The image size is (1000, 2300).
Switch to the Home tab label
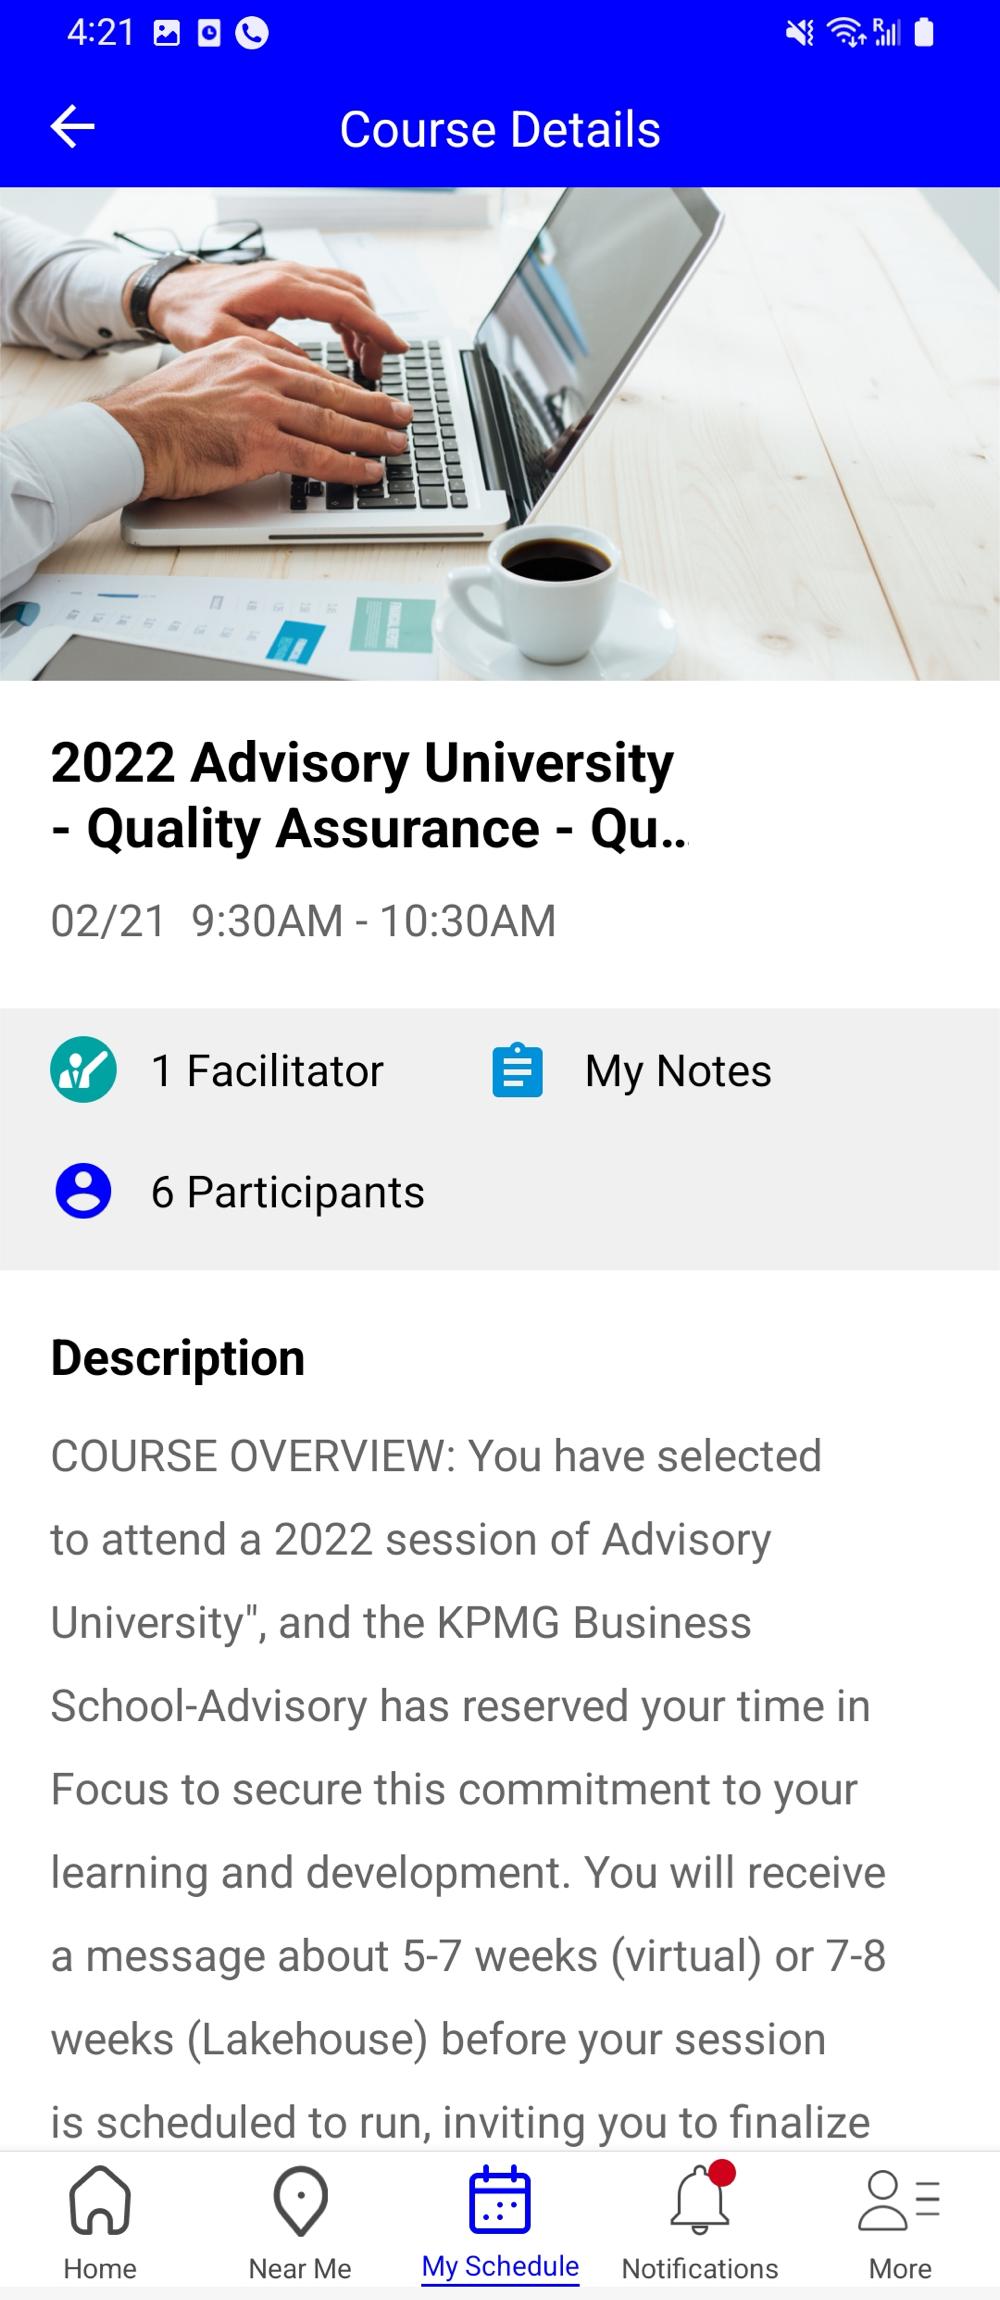point(100,2268)
